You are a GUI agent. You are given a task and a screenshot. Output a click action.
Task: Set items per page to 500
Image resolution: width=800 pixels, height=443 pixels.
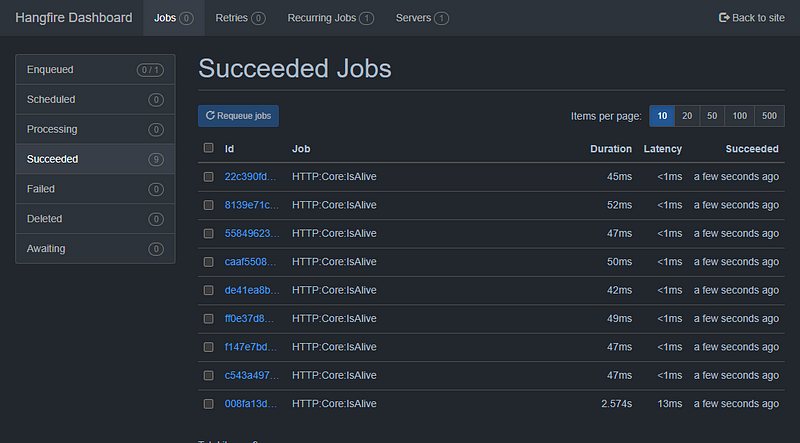pos(769,116)
